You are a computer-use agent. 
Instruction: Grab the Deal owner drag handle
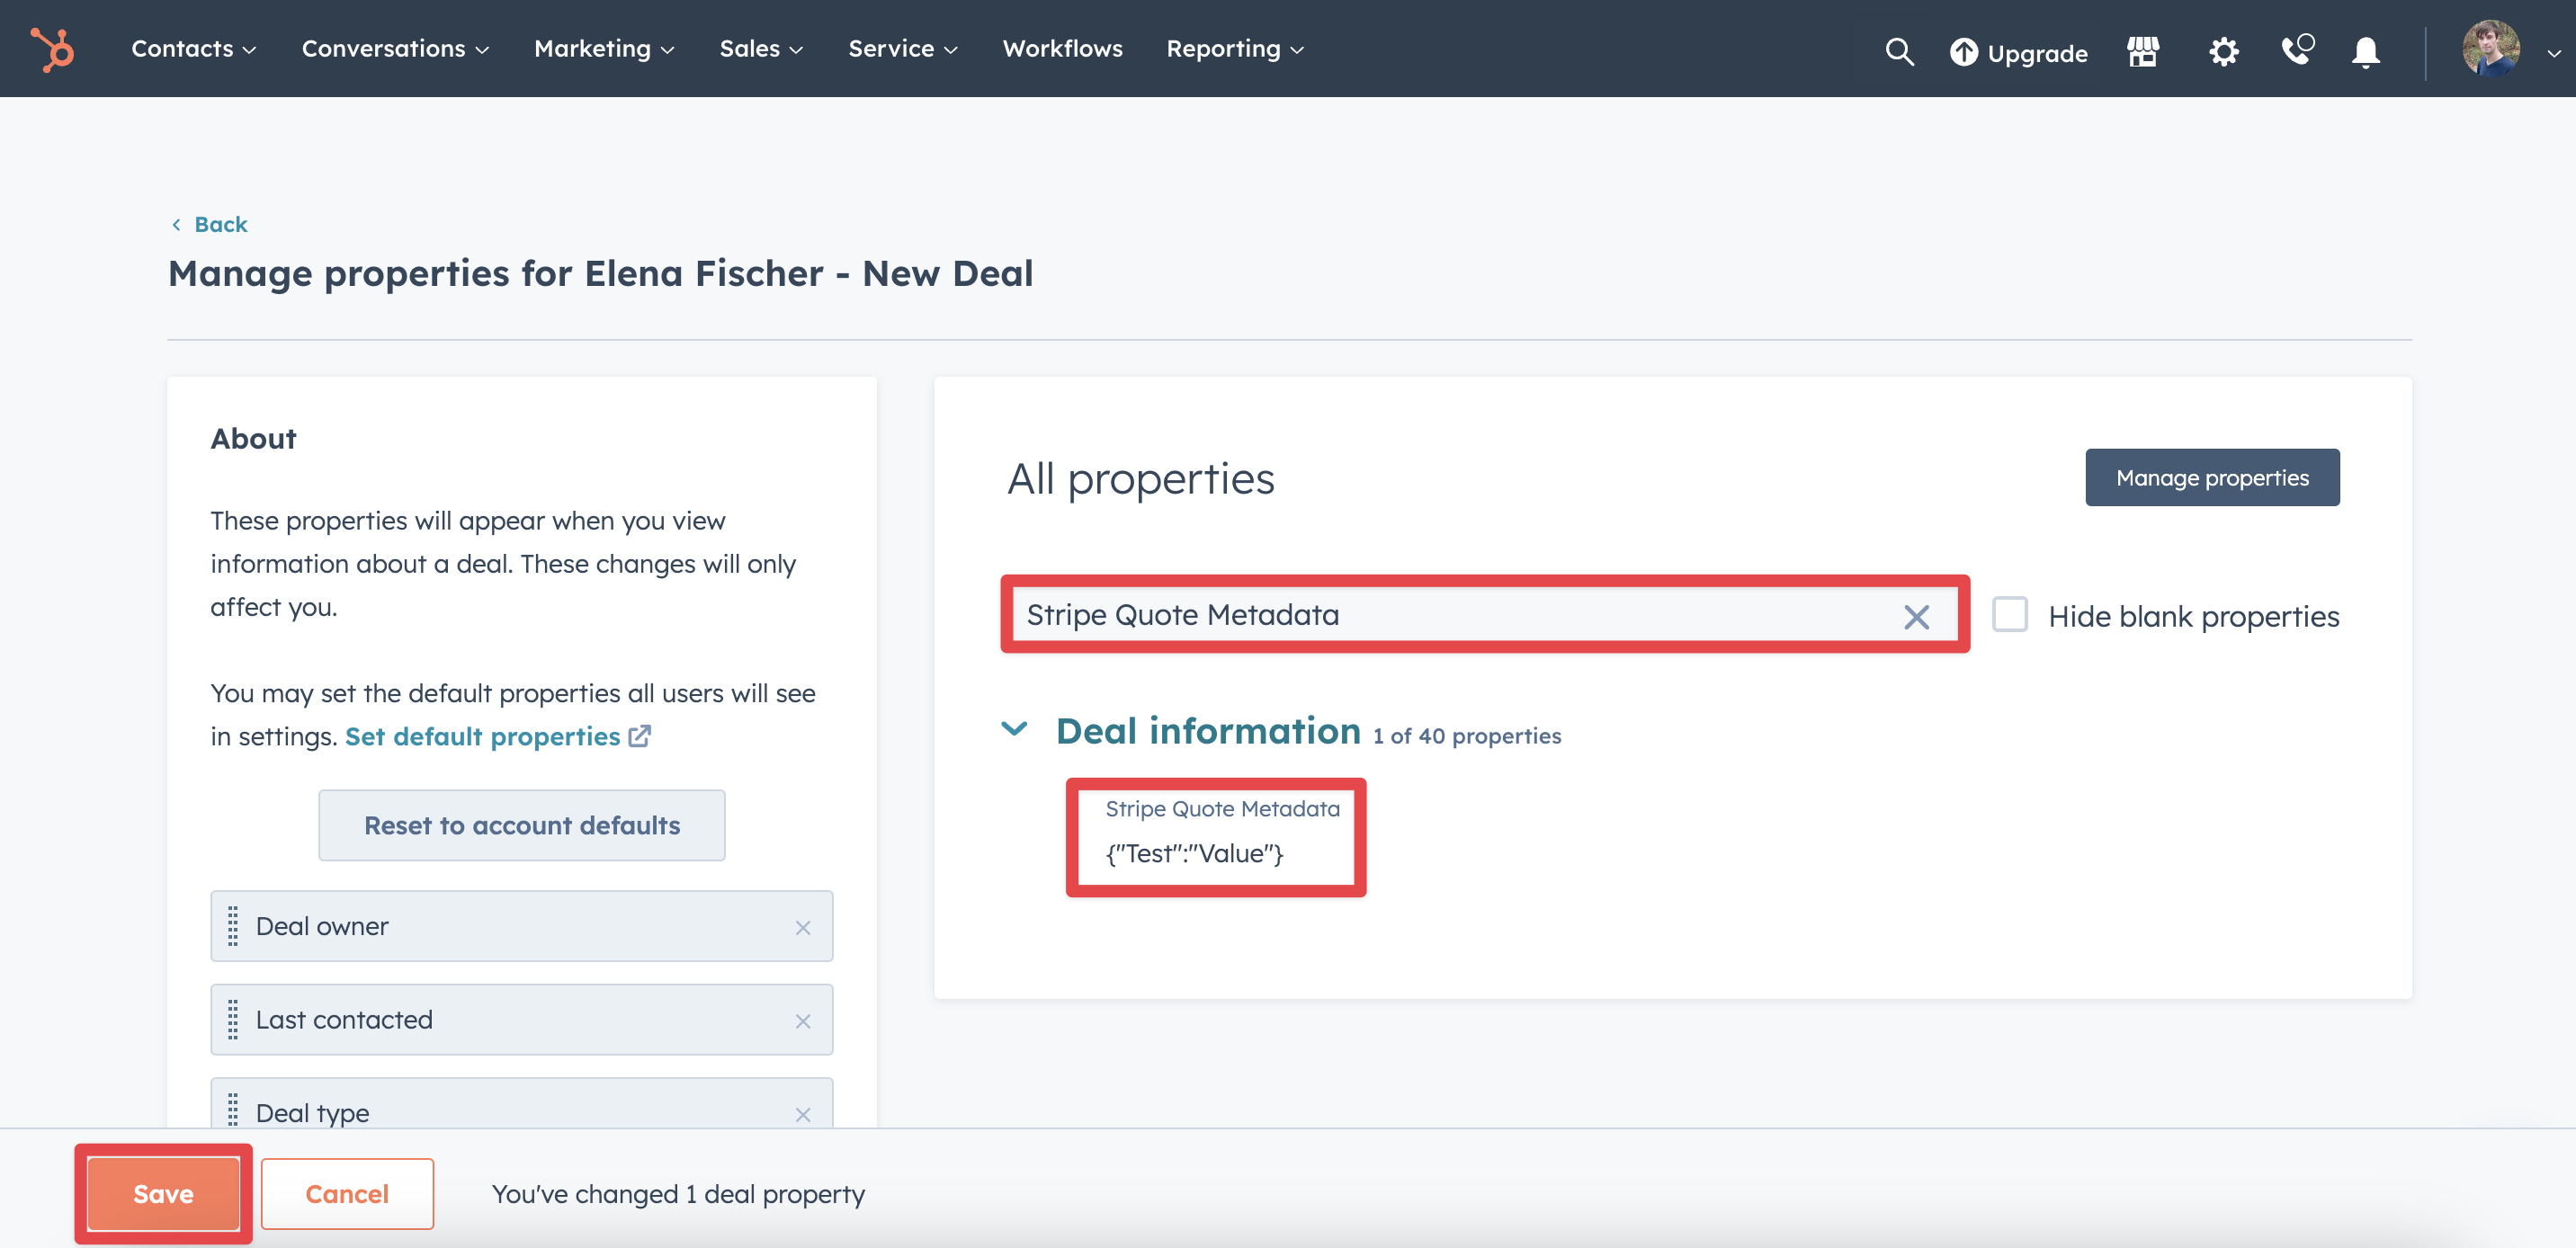click(233, 926)
